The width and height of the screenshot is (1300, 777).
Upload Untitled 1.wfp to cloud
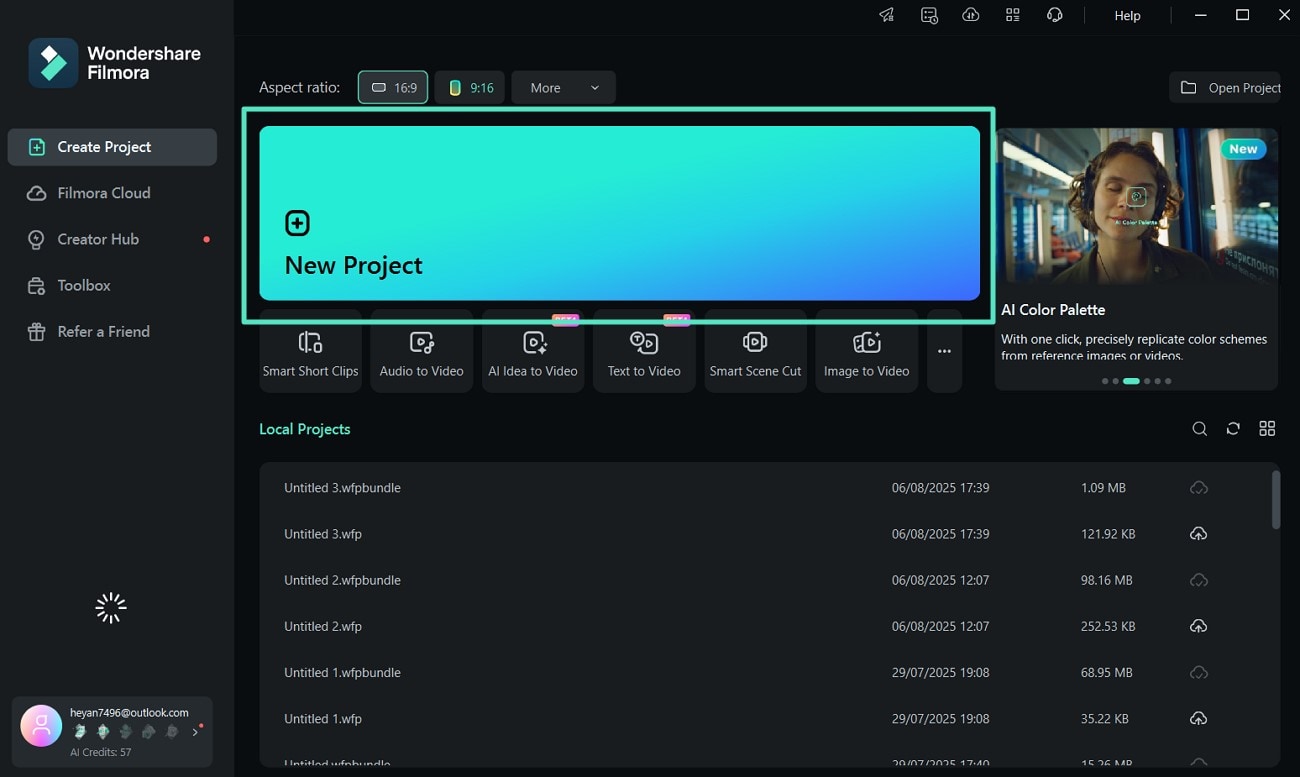[1198, 718]
